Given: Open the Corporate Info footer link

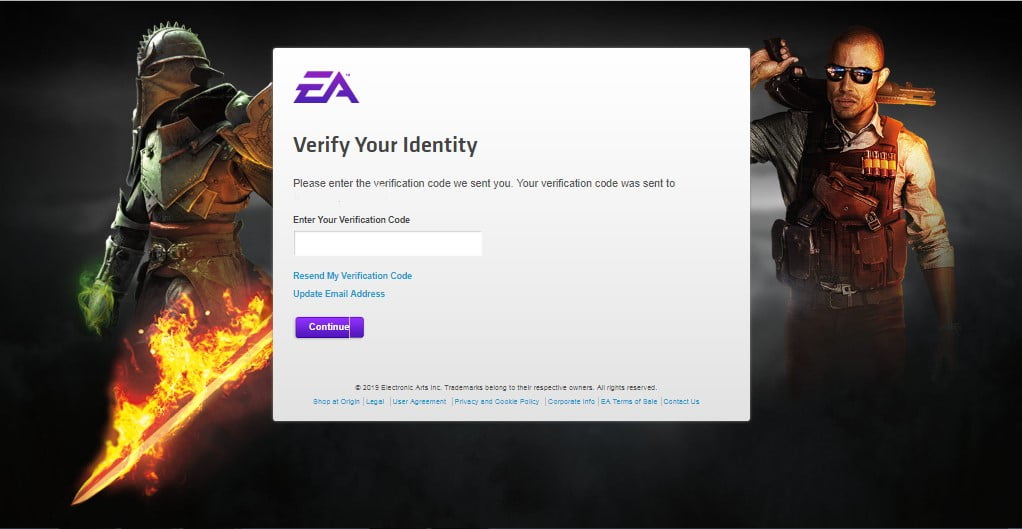Looking at the screenshot, I should click(x=571, y=402).
